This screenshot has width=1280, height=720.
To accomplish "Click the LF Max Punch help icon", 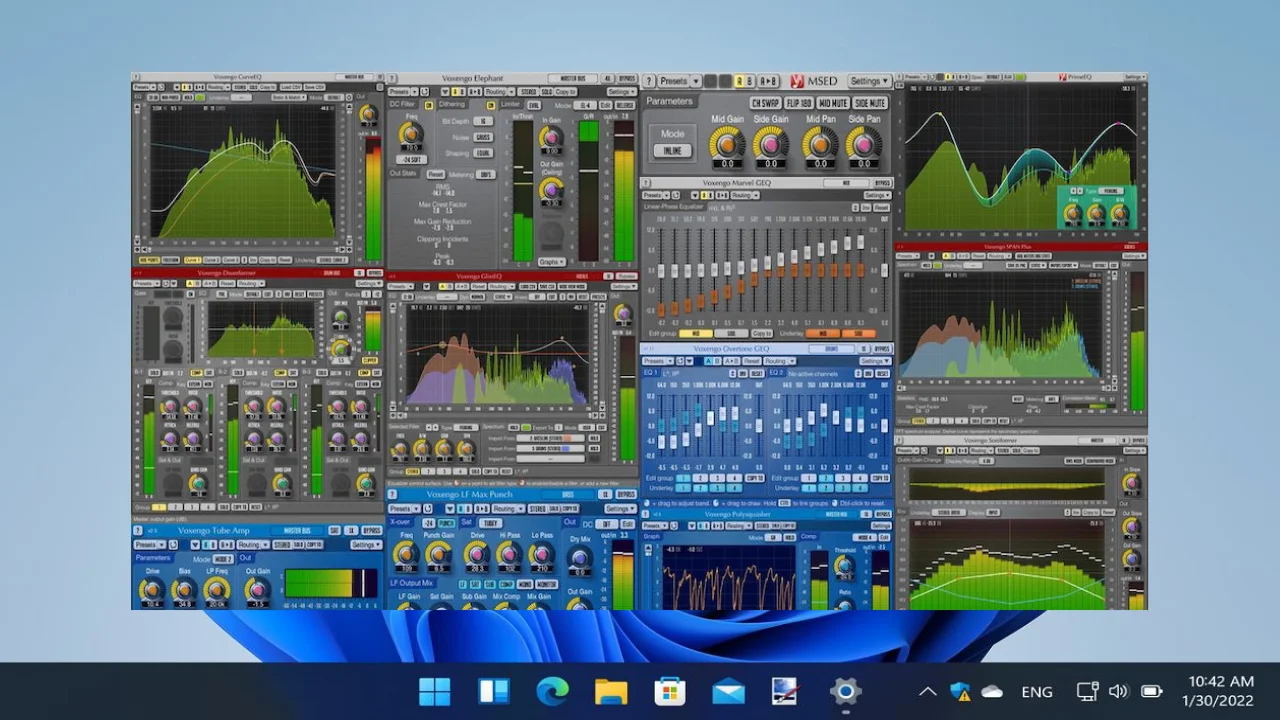I will tap(392, 494).
